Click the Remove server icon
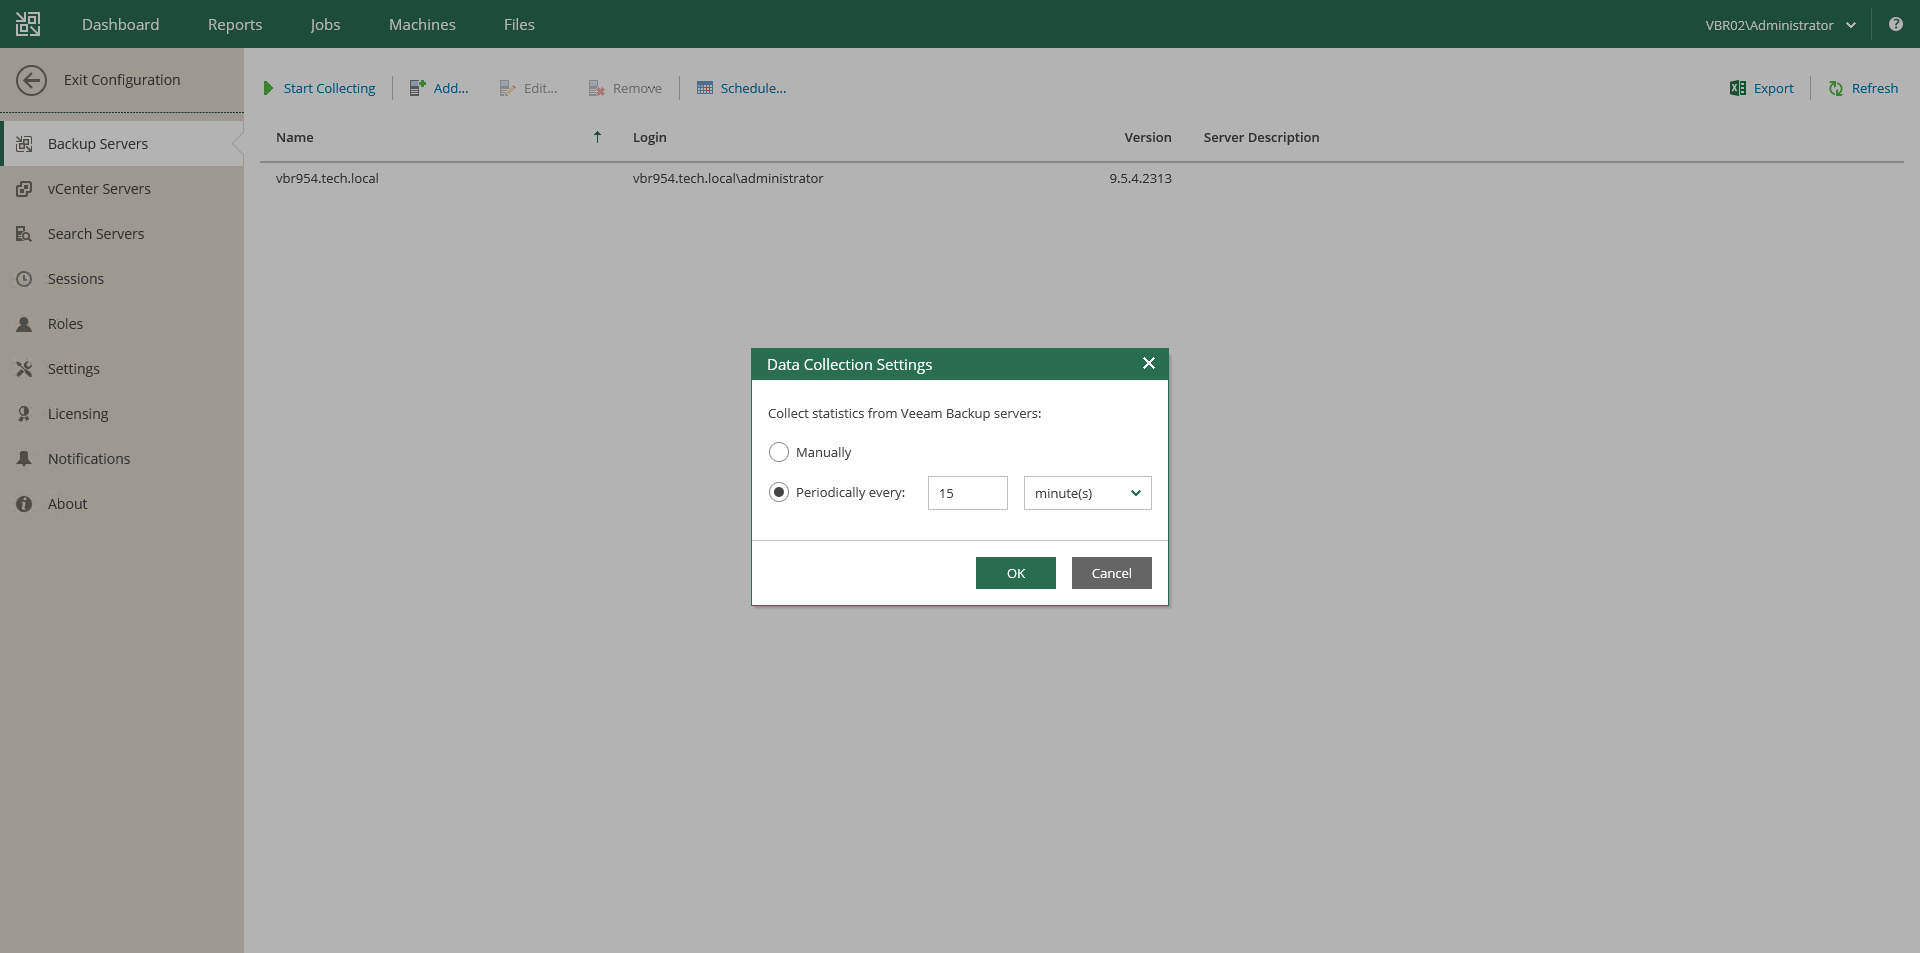Screen dimensions: 1920x953 point(597,88)
